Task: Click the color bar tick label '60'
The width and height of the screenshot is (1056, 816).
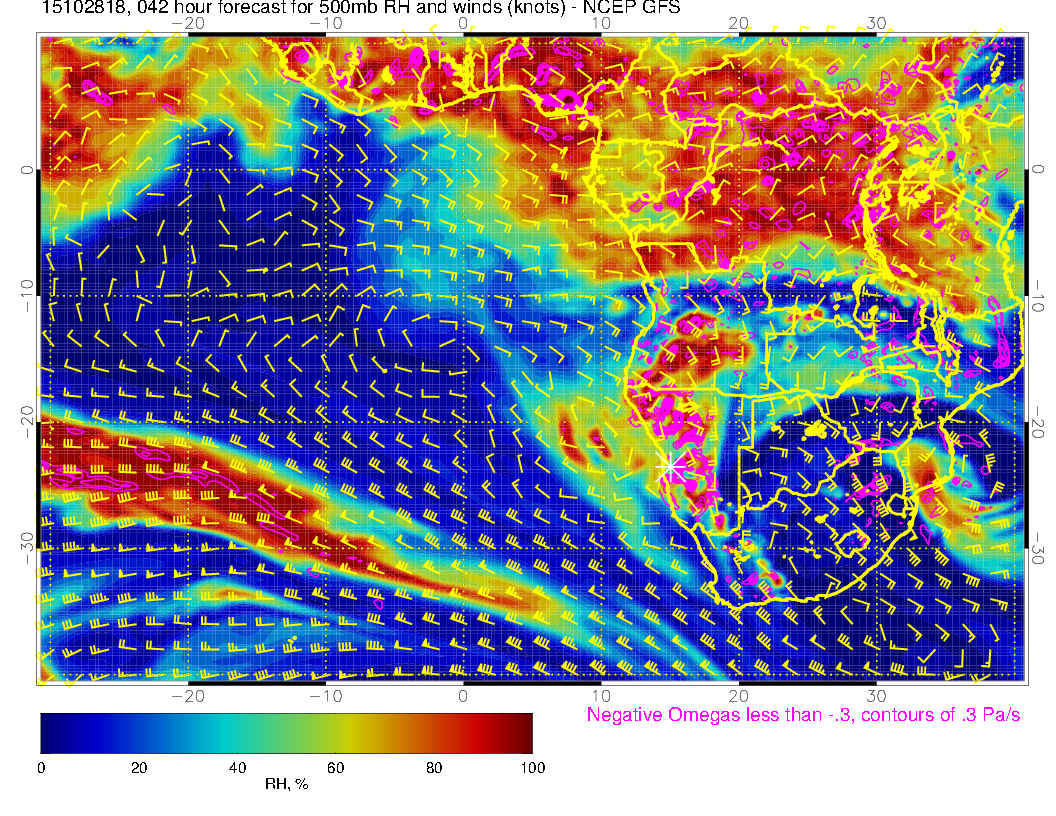Action: tap(335, 768)
